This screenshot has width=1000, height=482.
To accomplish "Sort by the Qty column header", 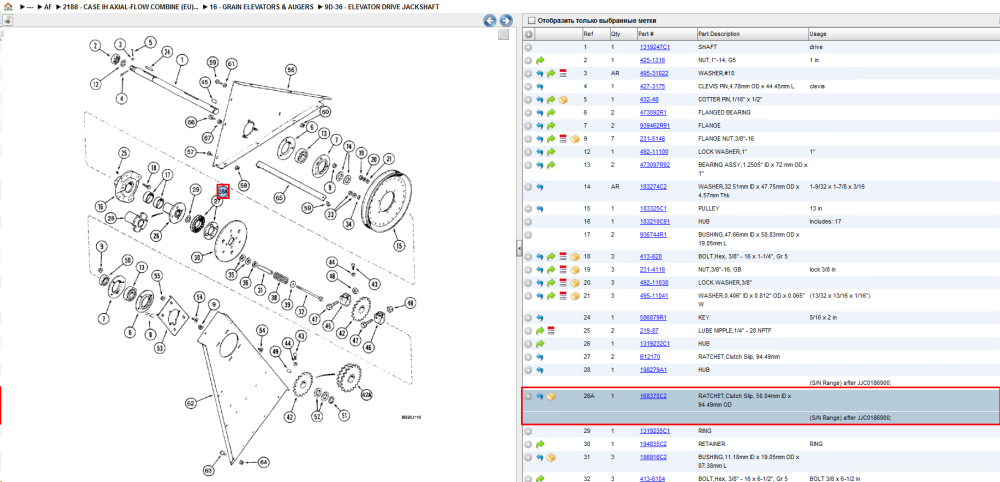I will [622, 34].
